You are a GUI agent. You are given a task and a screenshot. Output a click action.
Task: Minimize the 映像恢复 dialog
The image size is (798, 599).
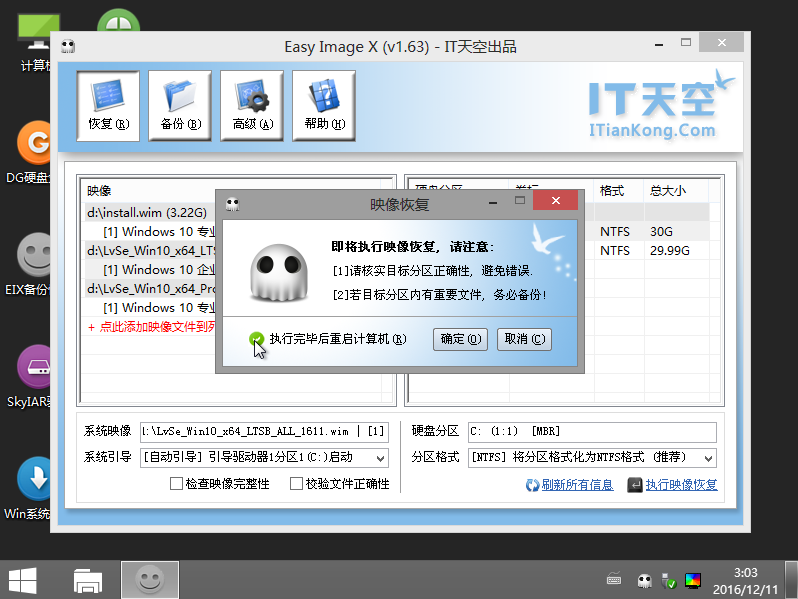click(x=492, y=203)
